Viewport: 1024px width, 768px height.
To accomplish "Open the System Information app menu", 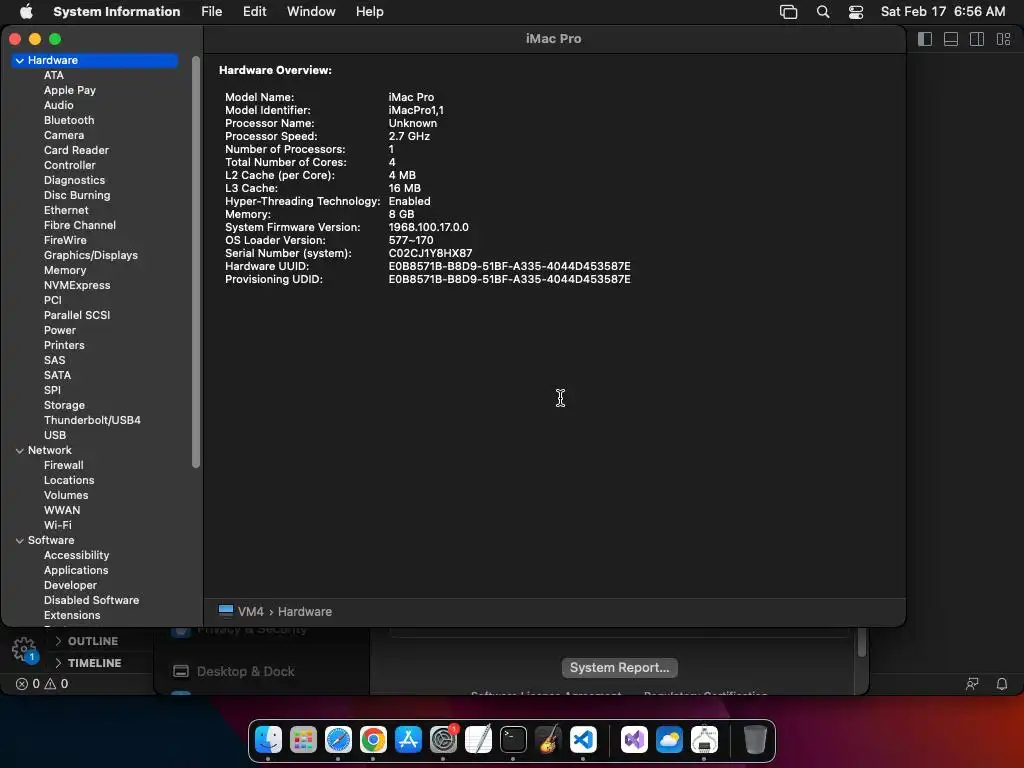I will 116,12.
